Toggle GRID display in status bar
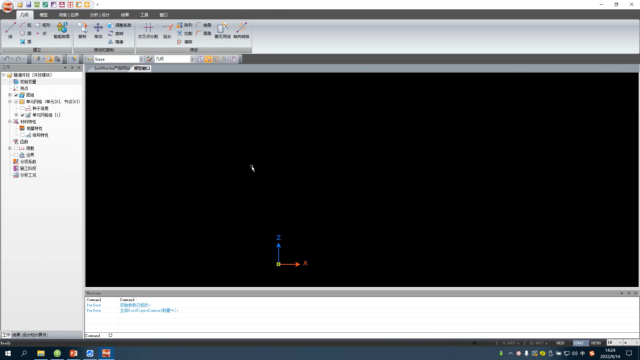This screenshot has width=640, height=360. [560, 343]
